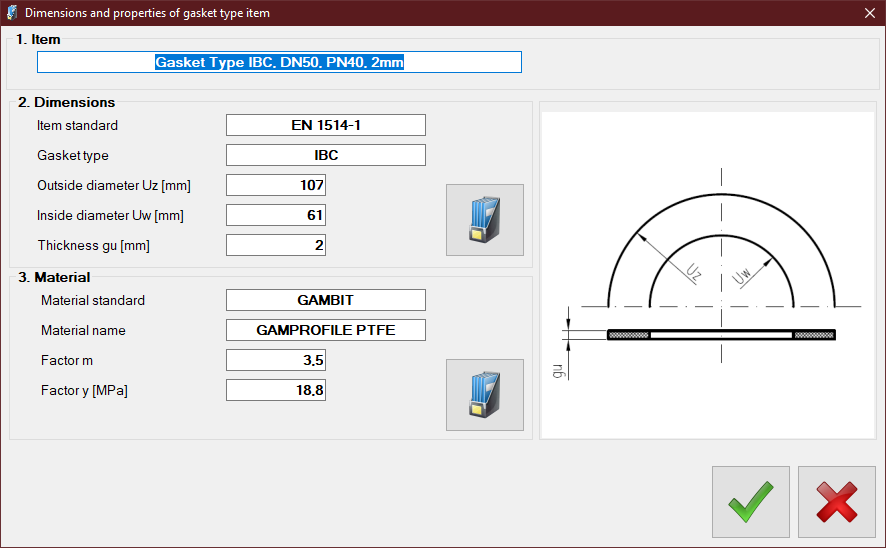
Task: Click the Uz label in the diagram
Action: tap(695, 271)
